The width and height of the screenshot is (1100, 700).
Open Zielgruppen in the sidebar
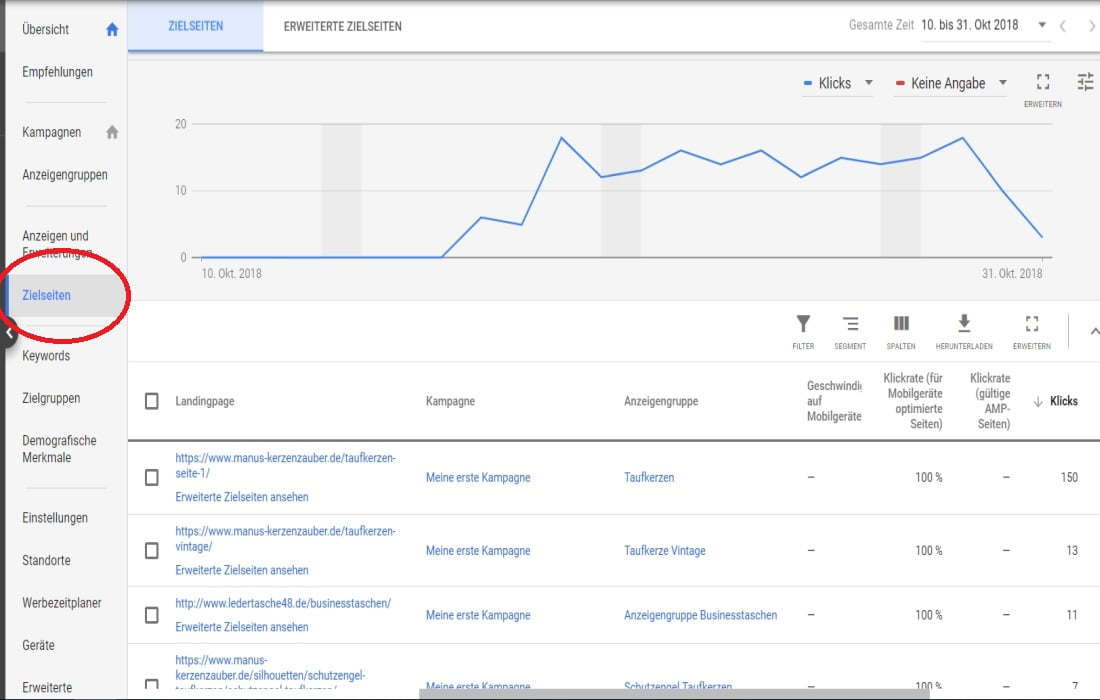click(x=51, y=398)
